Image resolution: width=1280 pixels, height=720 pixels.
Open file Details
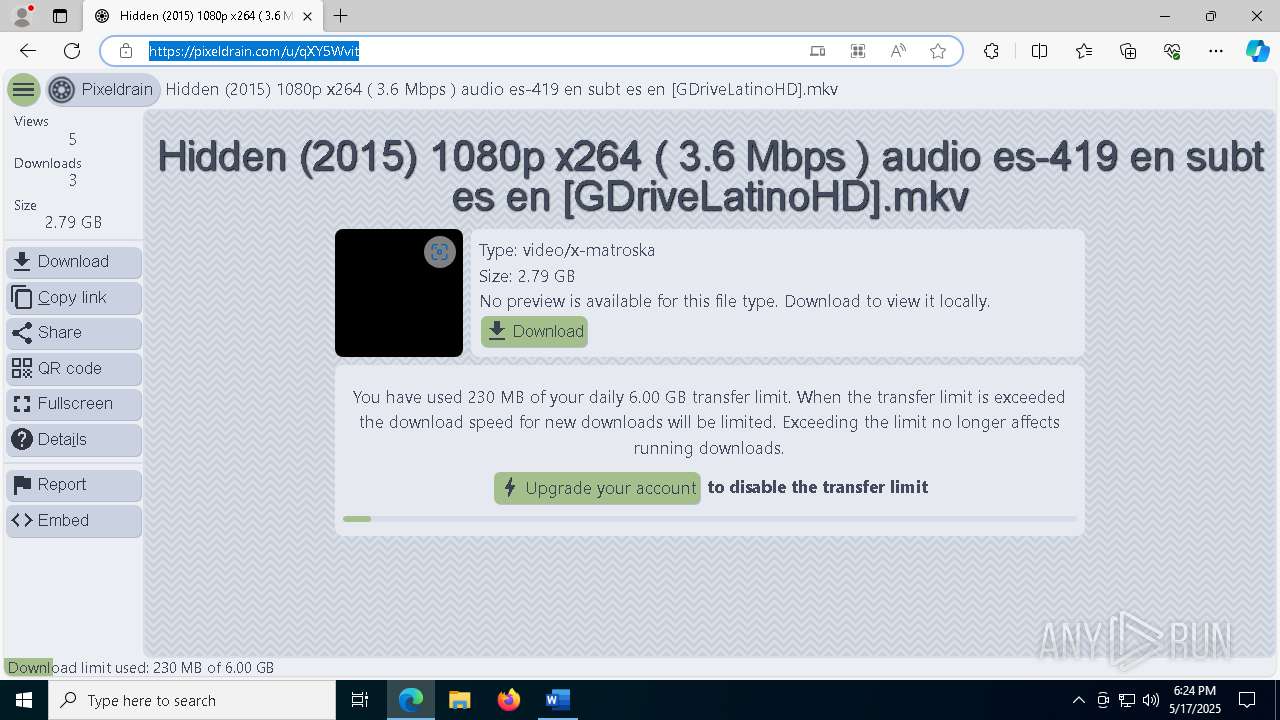74,440
